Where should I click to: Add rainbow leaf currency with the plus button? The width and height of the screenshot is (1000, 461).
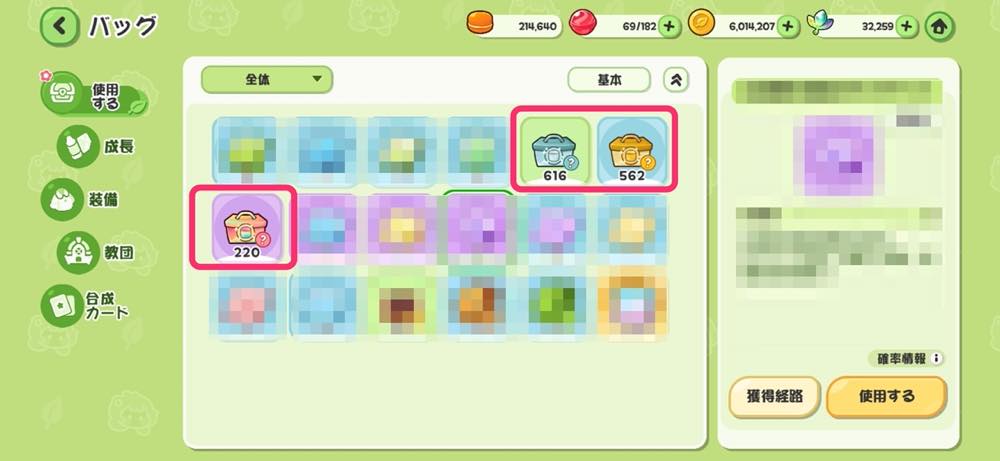(x=906, y=26)
